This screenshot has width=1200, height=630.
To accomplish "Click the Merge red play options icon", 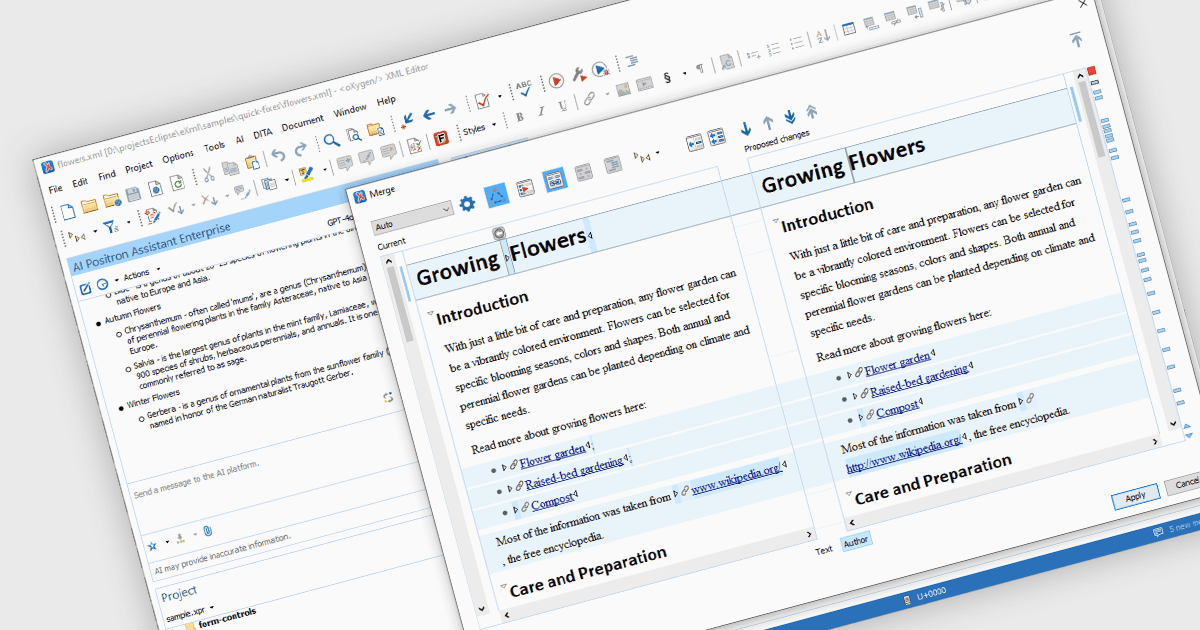I will [x=526, y=188].
